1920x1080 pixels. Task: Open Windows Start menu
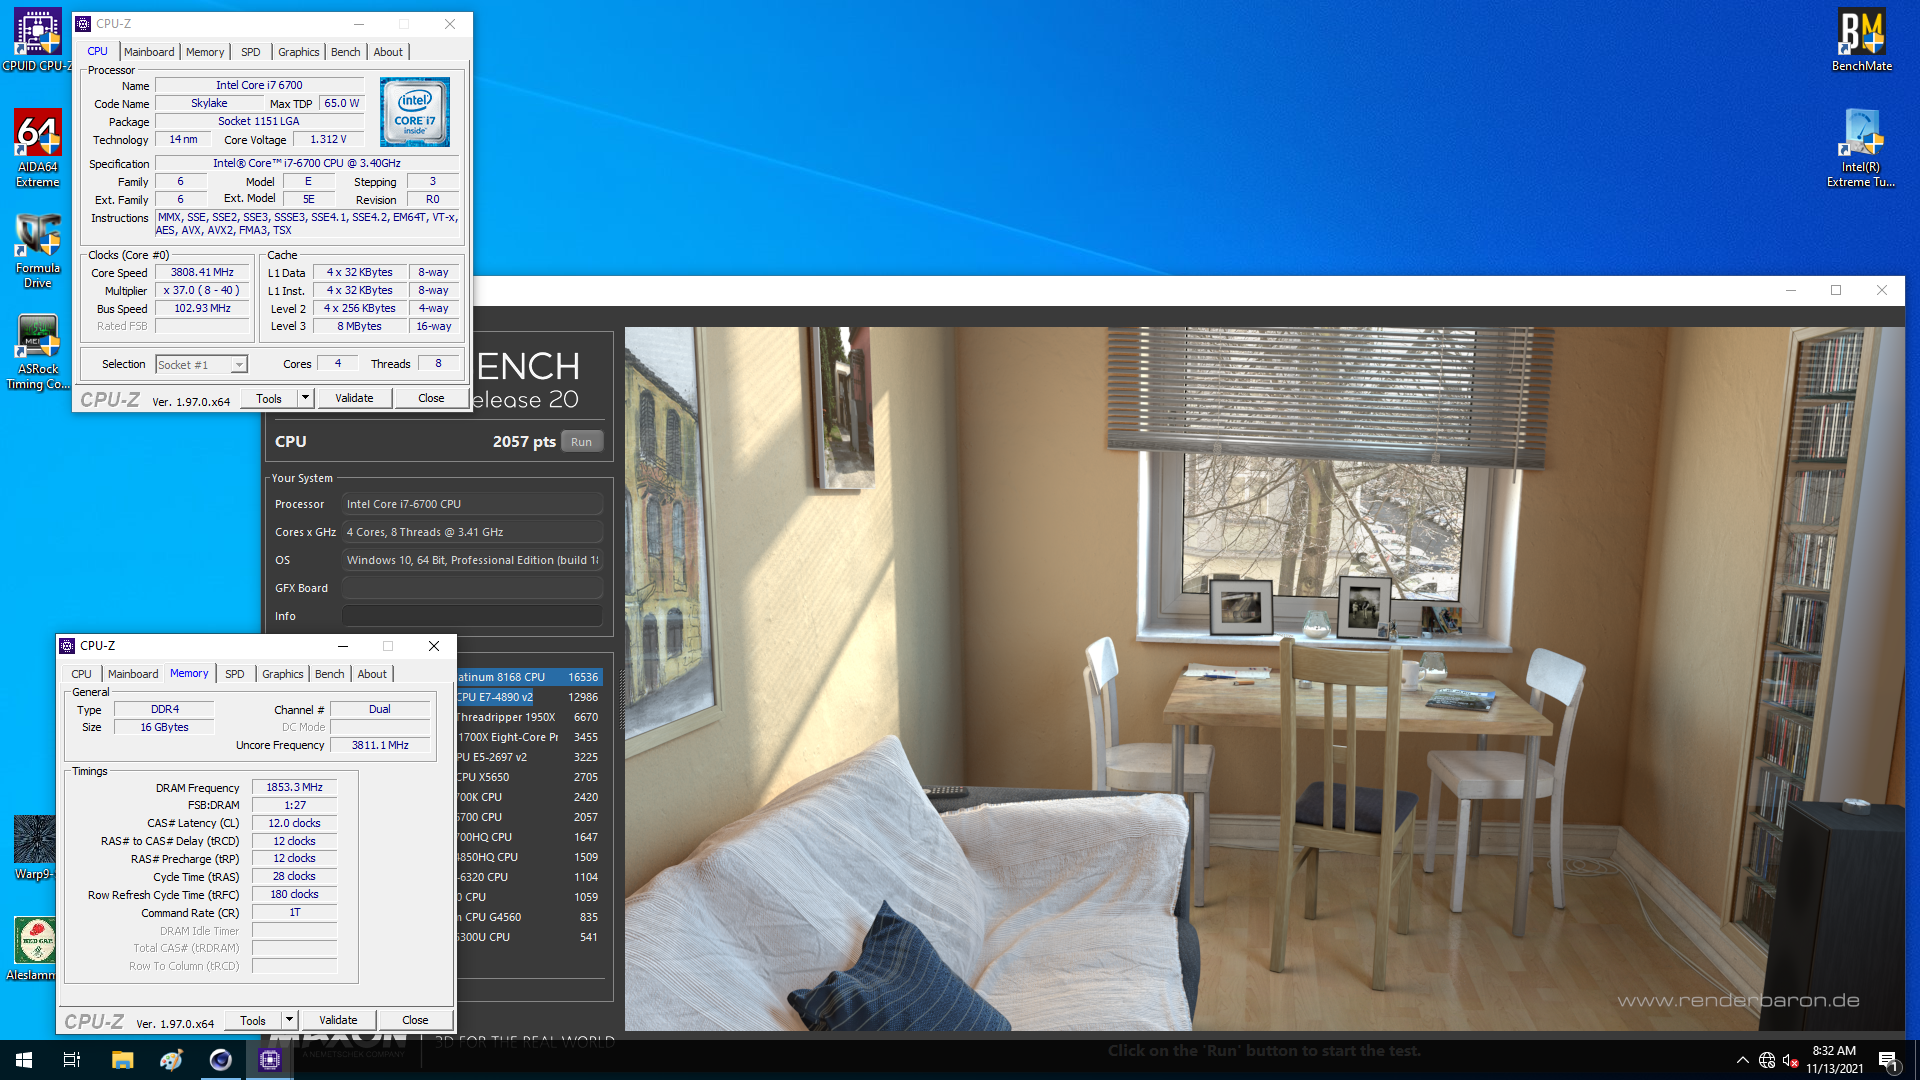(x=24, y=1060)
